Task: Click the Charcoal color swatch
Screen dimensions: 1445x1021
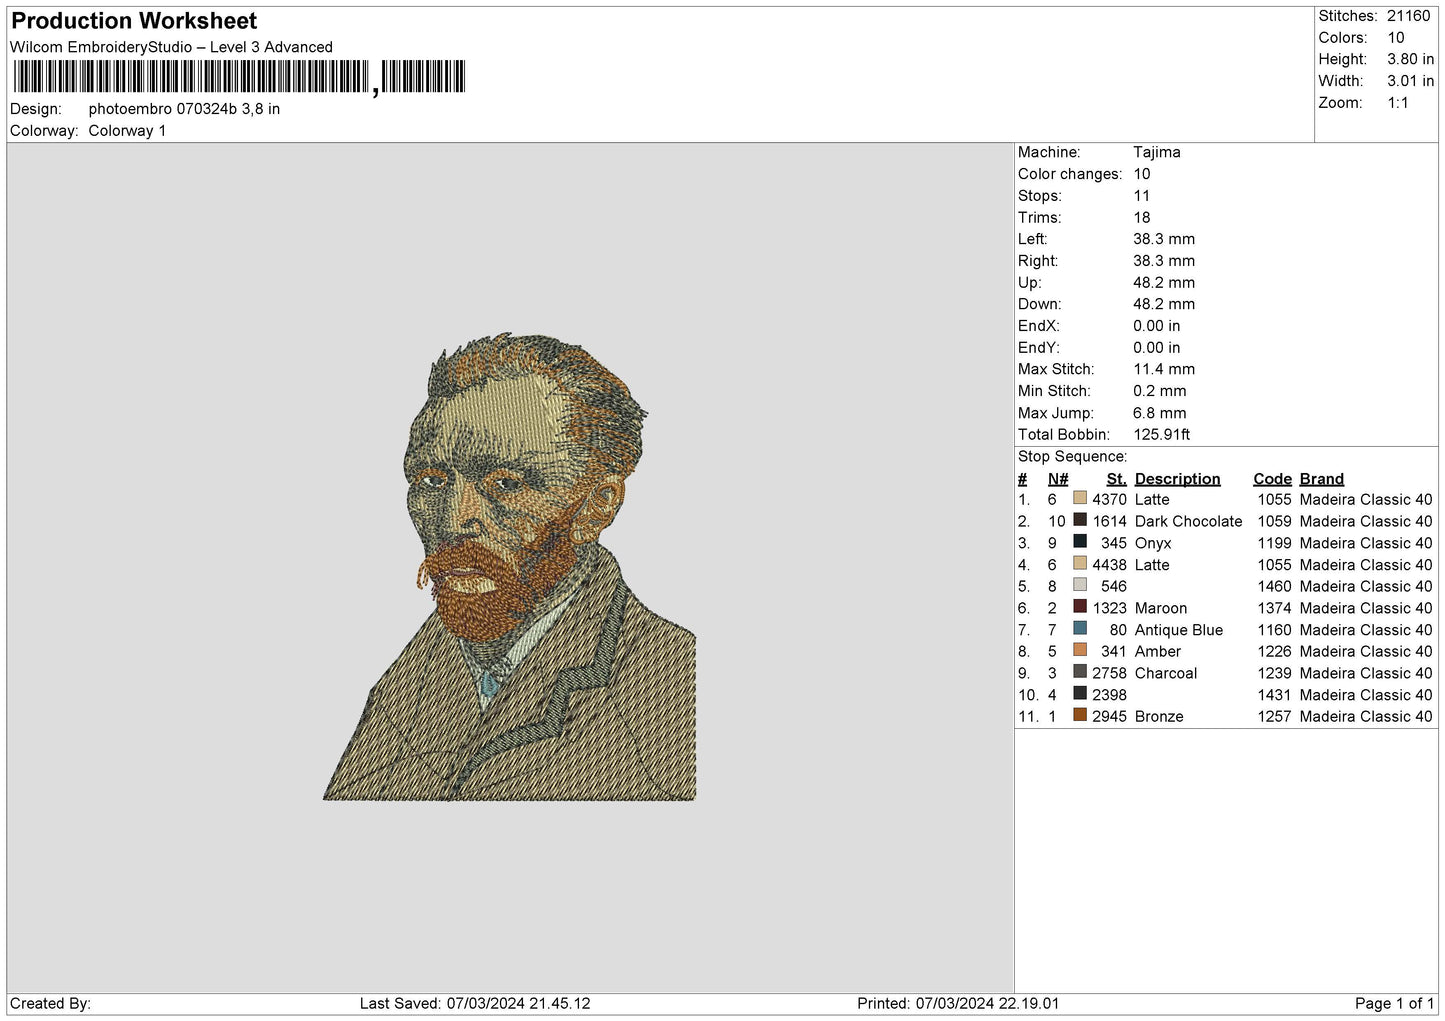Action: click(x=1080, y=672)
